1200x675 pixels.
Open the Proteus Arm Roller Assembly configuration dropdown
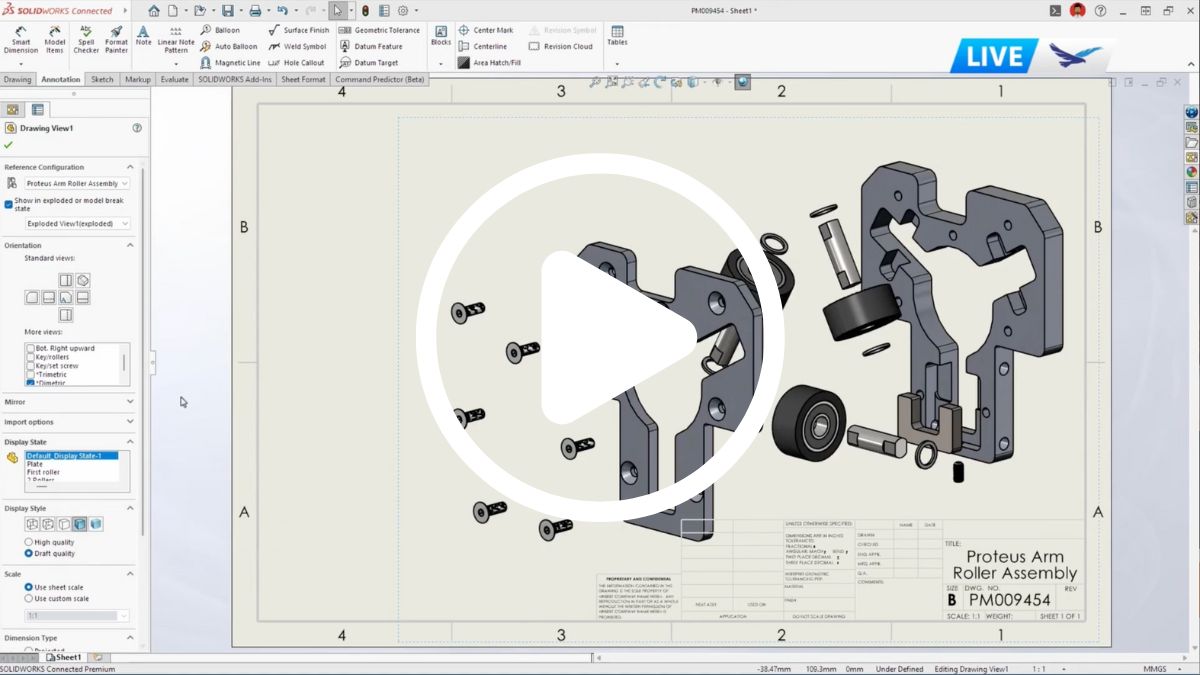78,184
